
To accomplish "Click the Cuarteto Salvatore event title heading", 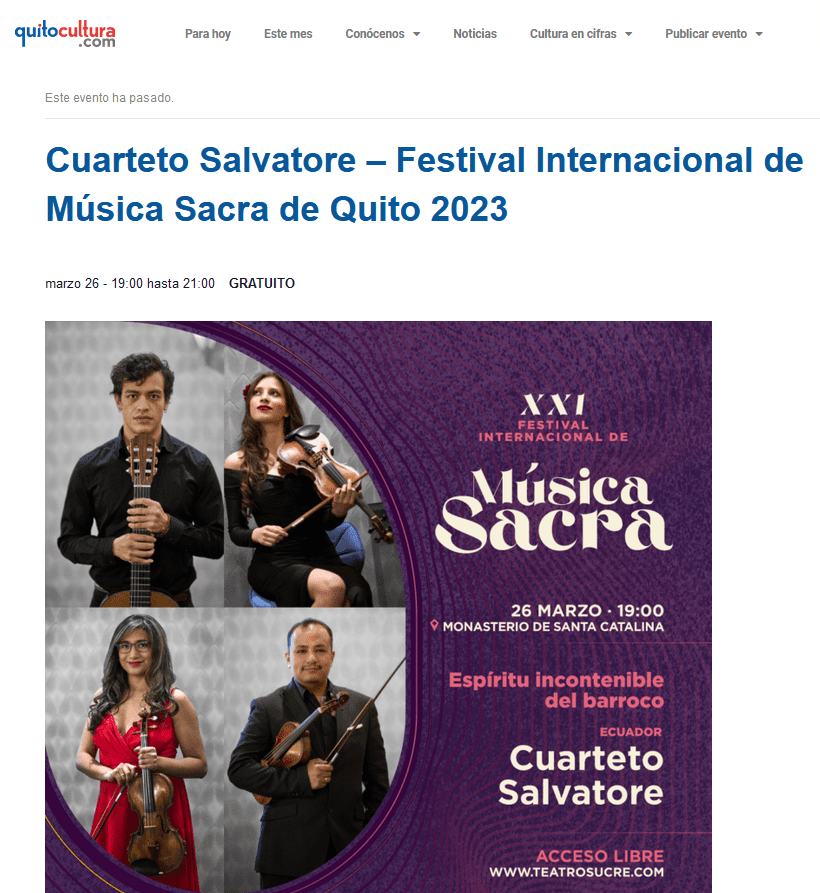I will (x=424, y=184).
